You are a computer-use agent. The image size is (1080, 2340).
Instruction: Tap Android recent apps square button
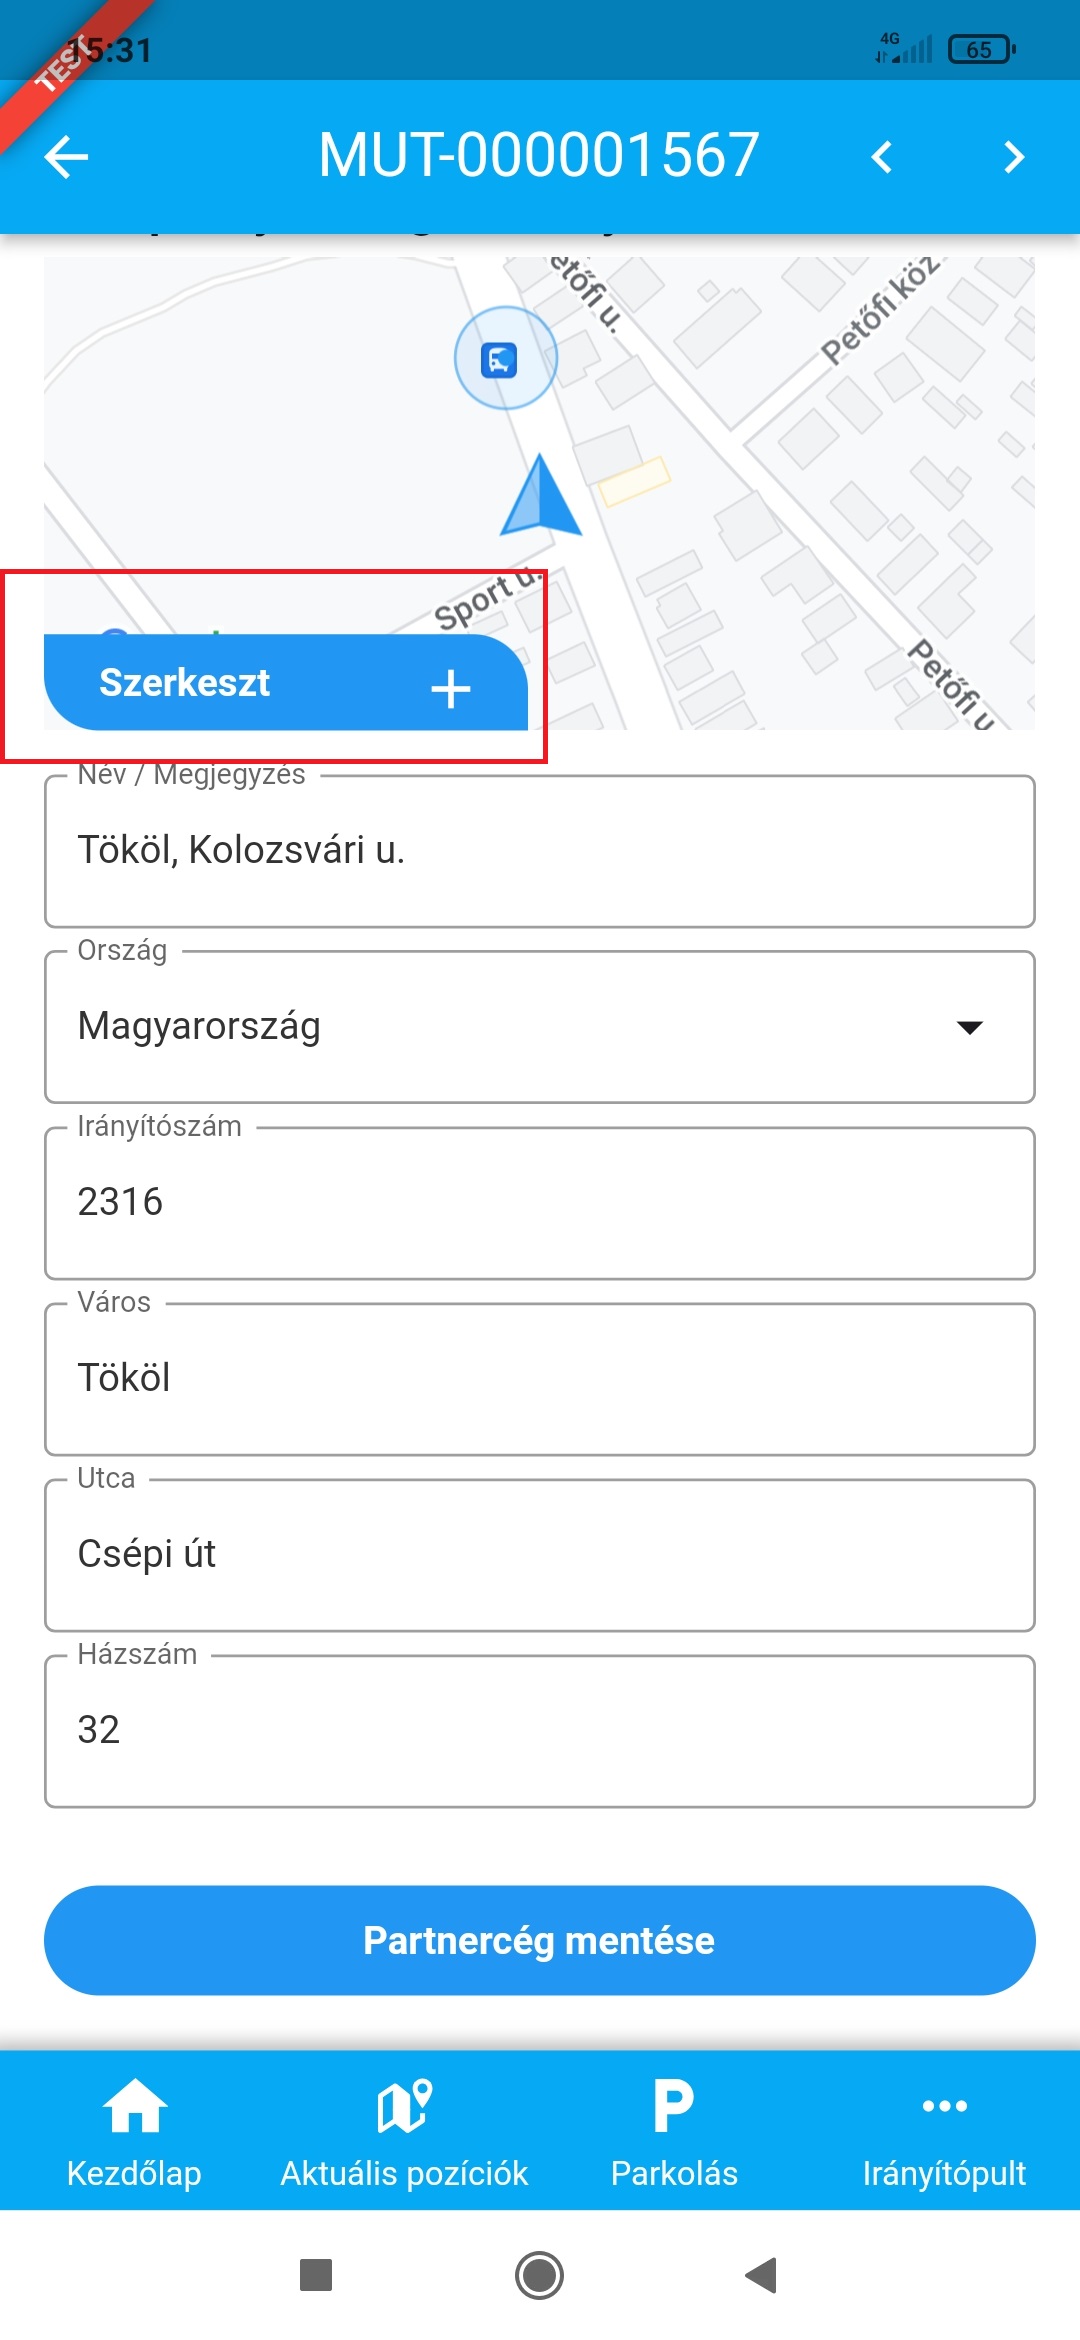pyautogui.click(x=316, y=2275)
